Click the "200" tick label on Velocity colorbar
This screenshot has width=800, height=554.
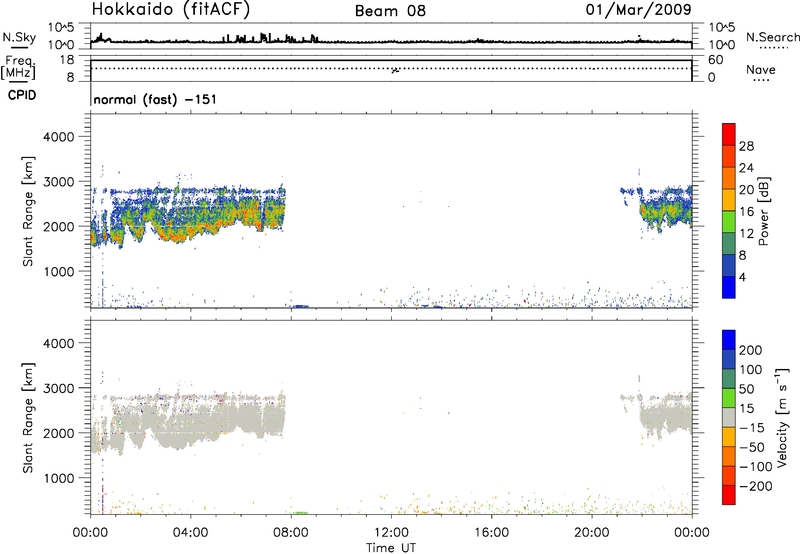pos(751,350)
